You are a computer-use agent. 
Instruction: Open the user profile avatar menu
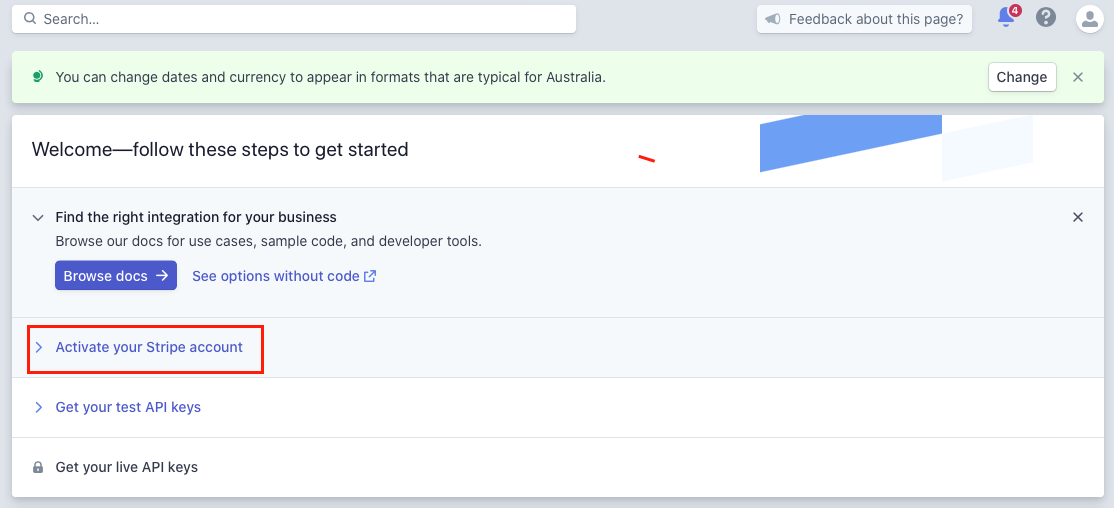(1089, 18)
